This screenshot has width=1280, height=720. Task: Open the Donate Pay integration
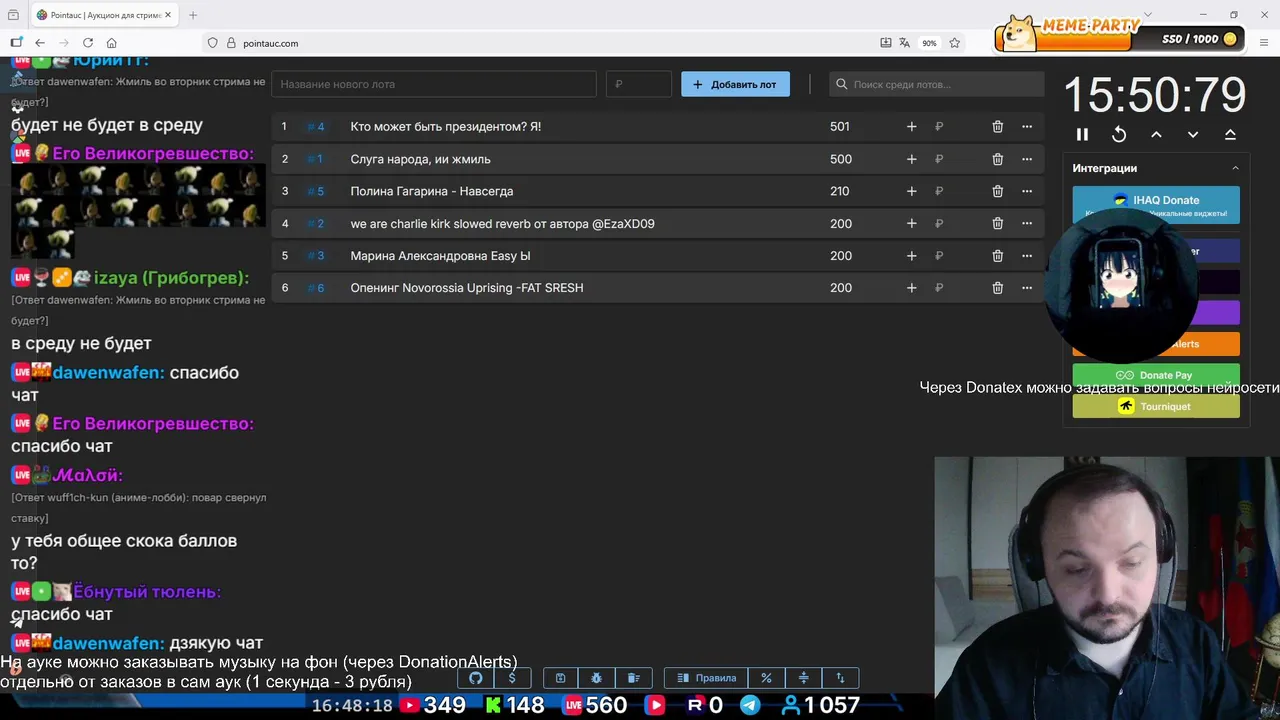1156,375
